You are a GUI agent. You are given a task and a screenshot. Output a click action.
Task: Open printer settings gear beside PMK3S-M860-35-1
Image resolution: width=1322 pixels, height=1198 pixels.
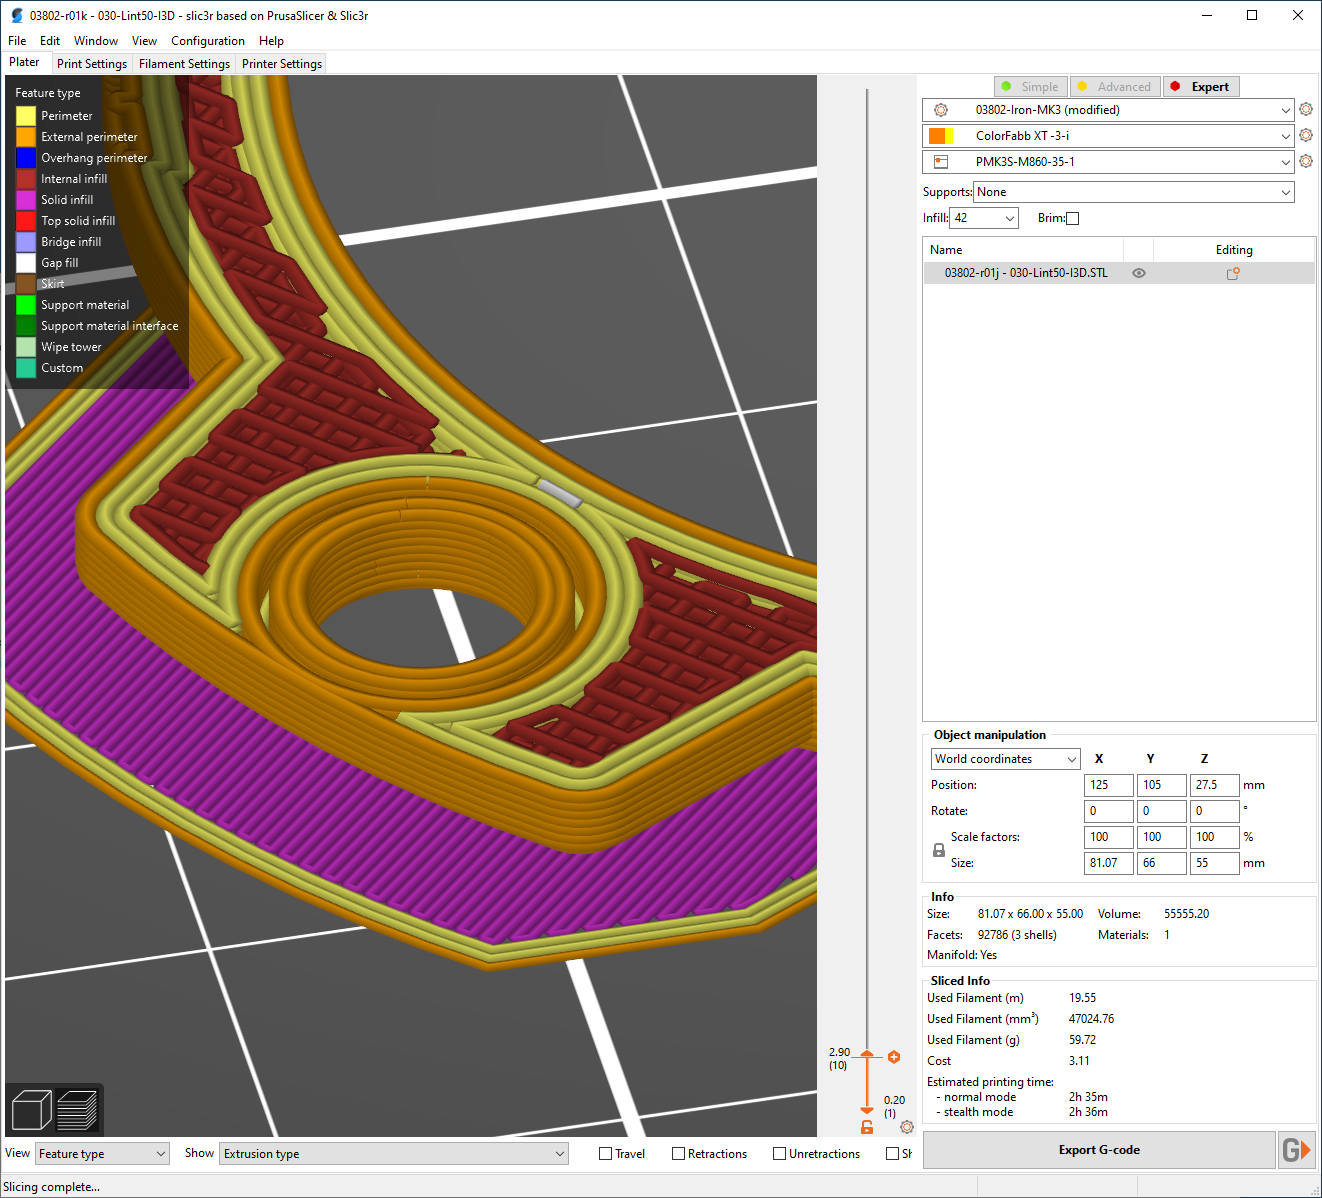pos(1306,161)
